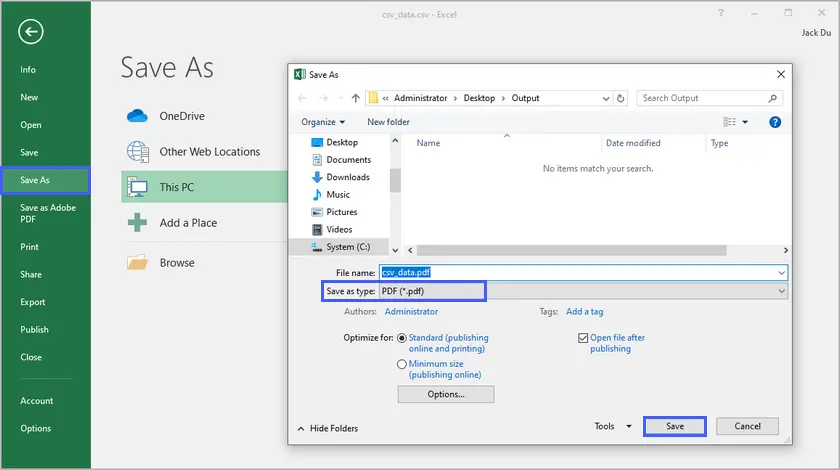
Task: Open the Tools dropdown menu
Action: tap(613, 426)
